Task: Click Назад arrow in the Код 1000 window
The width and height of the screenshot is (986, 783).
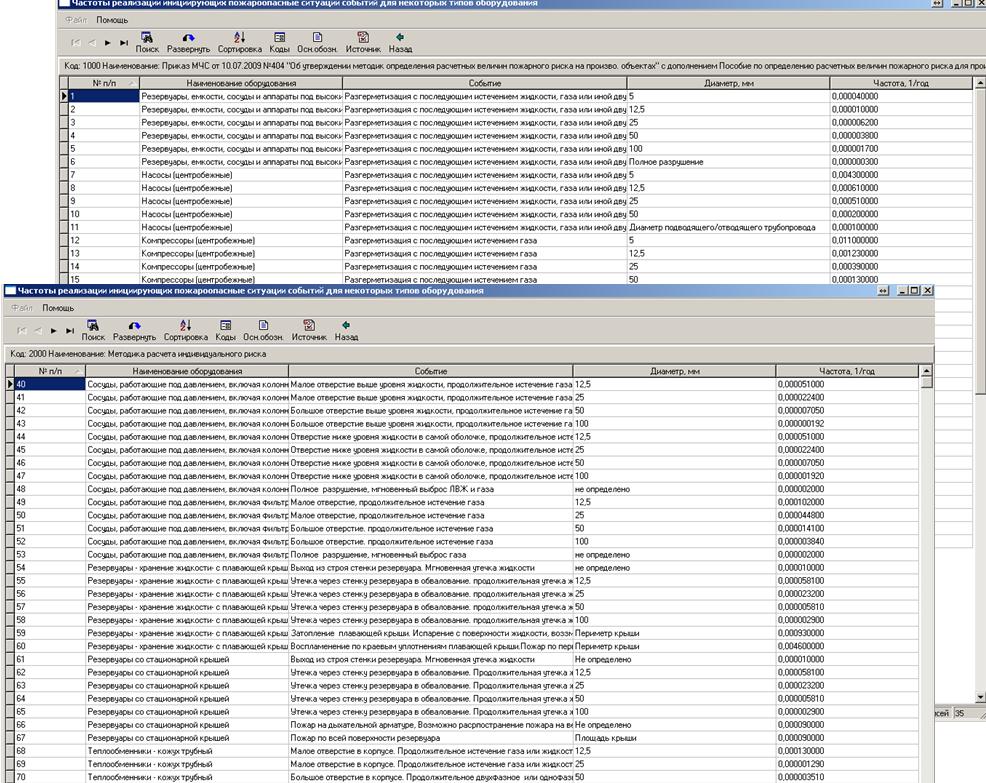Action: pos(400,38)
